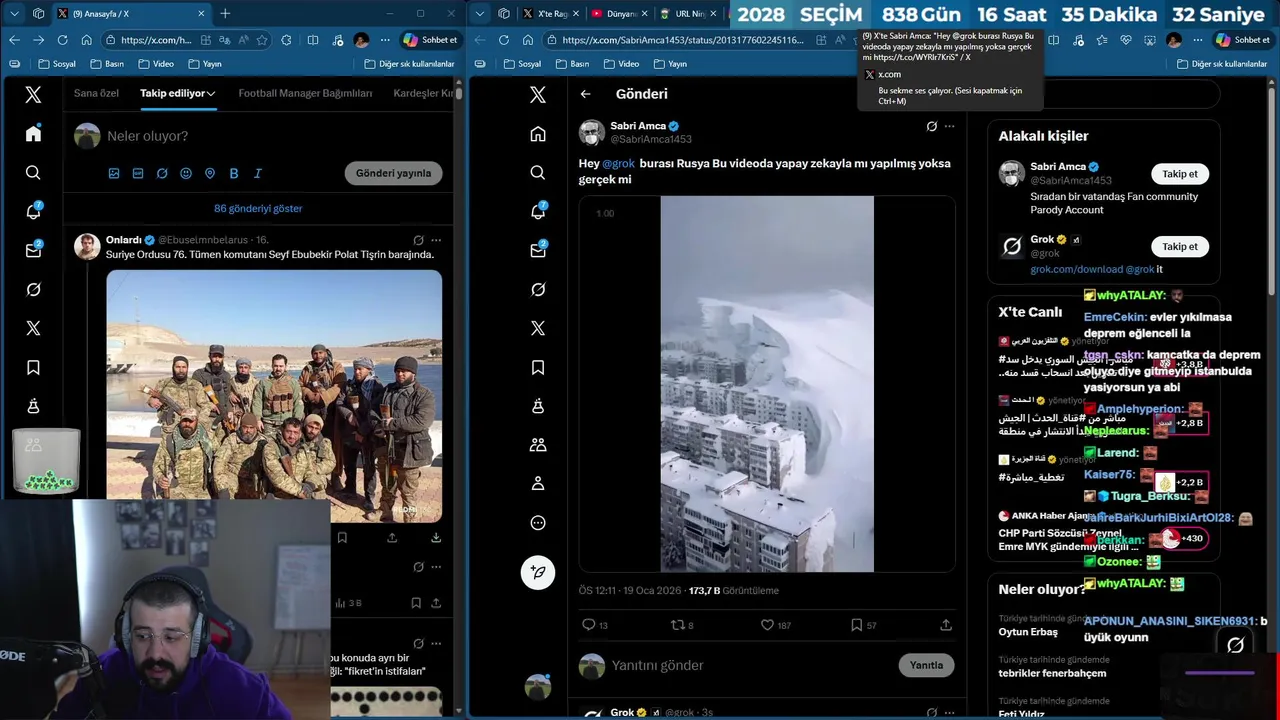1280x720 pixels.
Task: Like Sabri Amca's post
Action: point(767,625)
